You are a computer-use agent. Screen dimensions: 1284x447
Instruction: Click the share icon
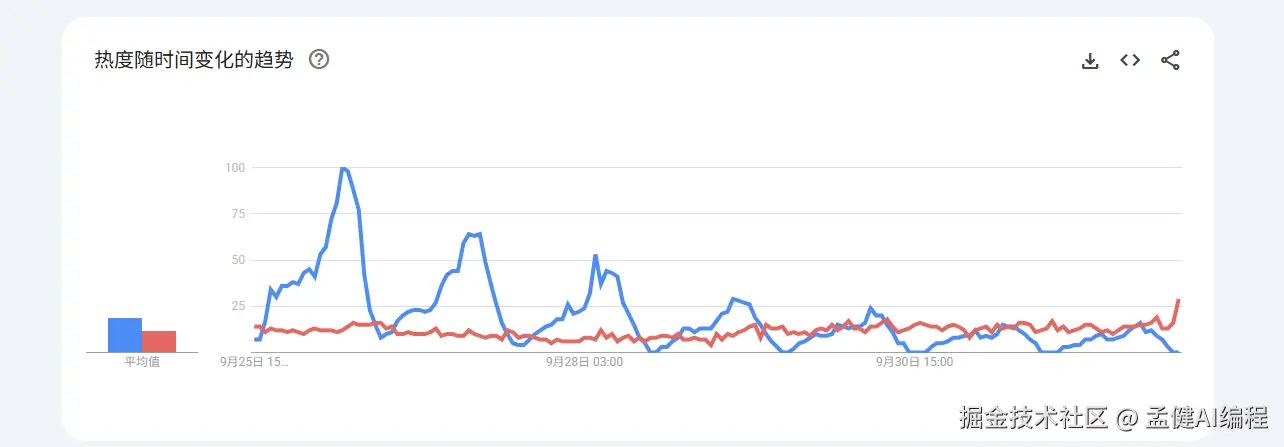(x=1170, y=60)
